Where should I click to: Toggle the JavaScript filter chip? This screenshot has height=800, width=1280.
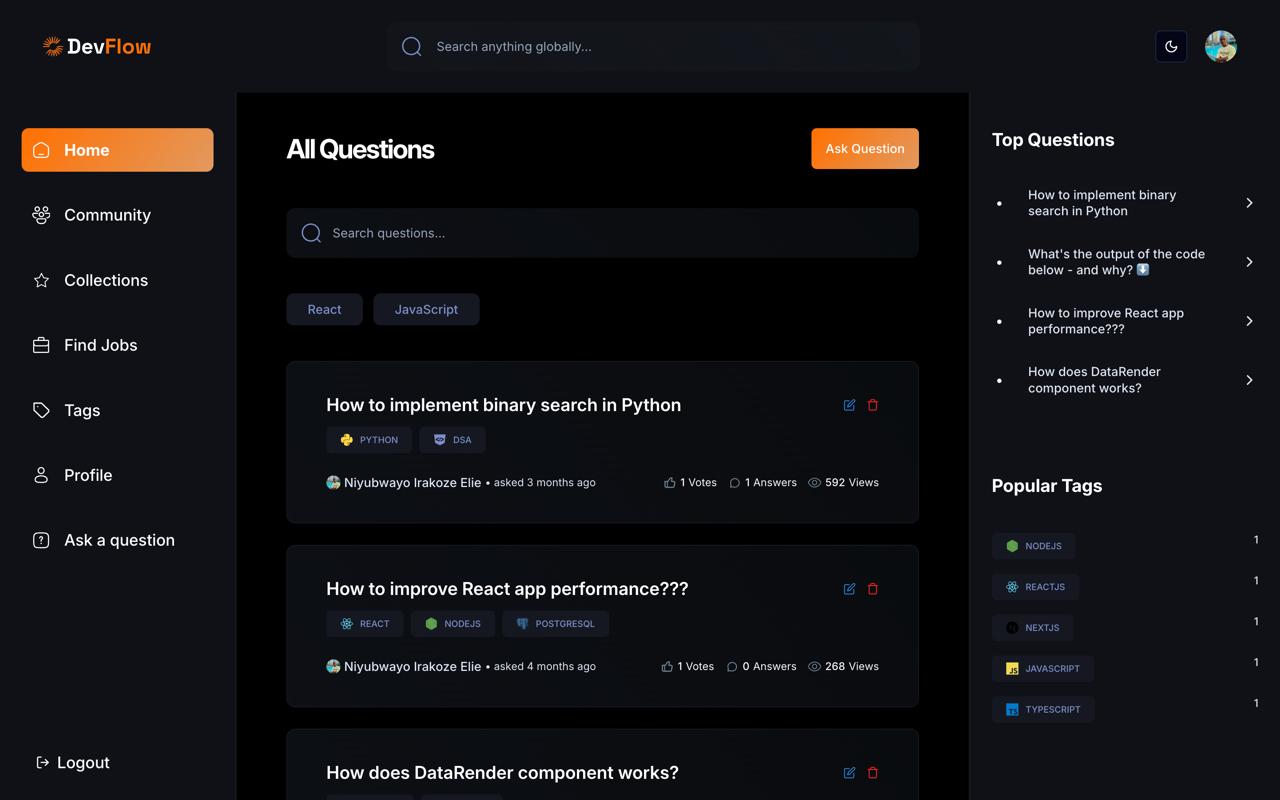(426, 309)
